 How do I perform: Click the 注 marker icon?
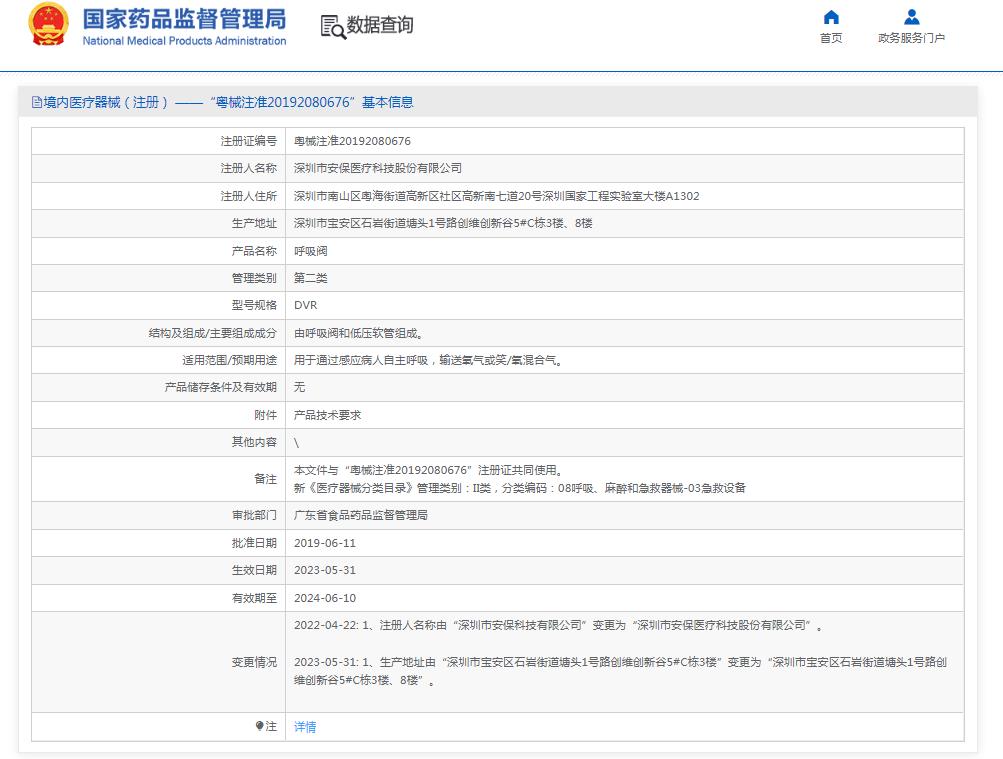coord(259,726)
